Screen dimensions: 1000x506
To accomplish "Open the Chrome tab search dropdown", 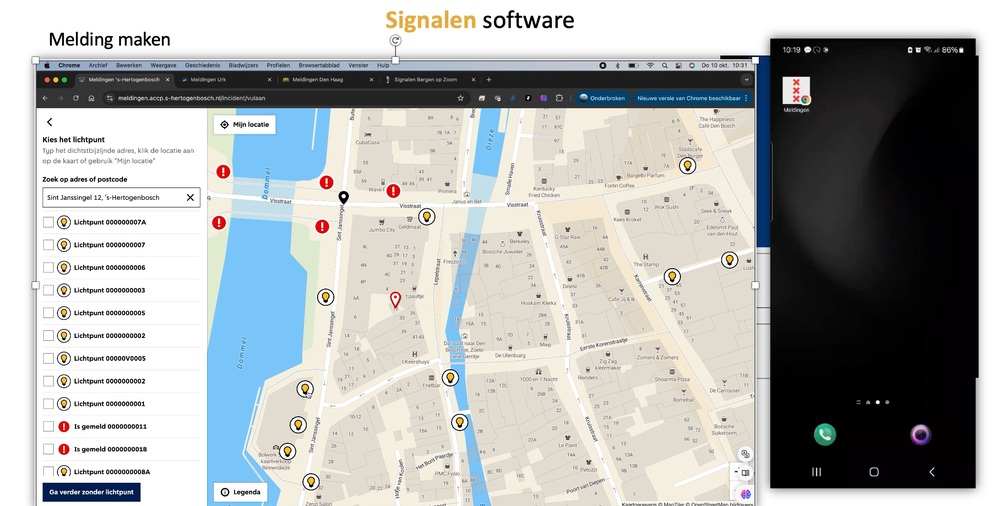I will coord(746,80).
